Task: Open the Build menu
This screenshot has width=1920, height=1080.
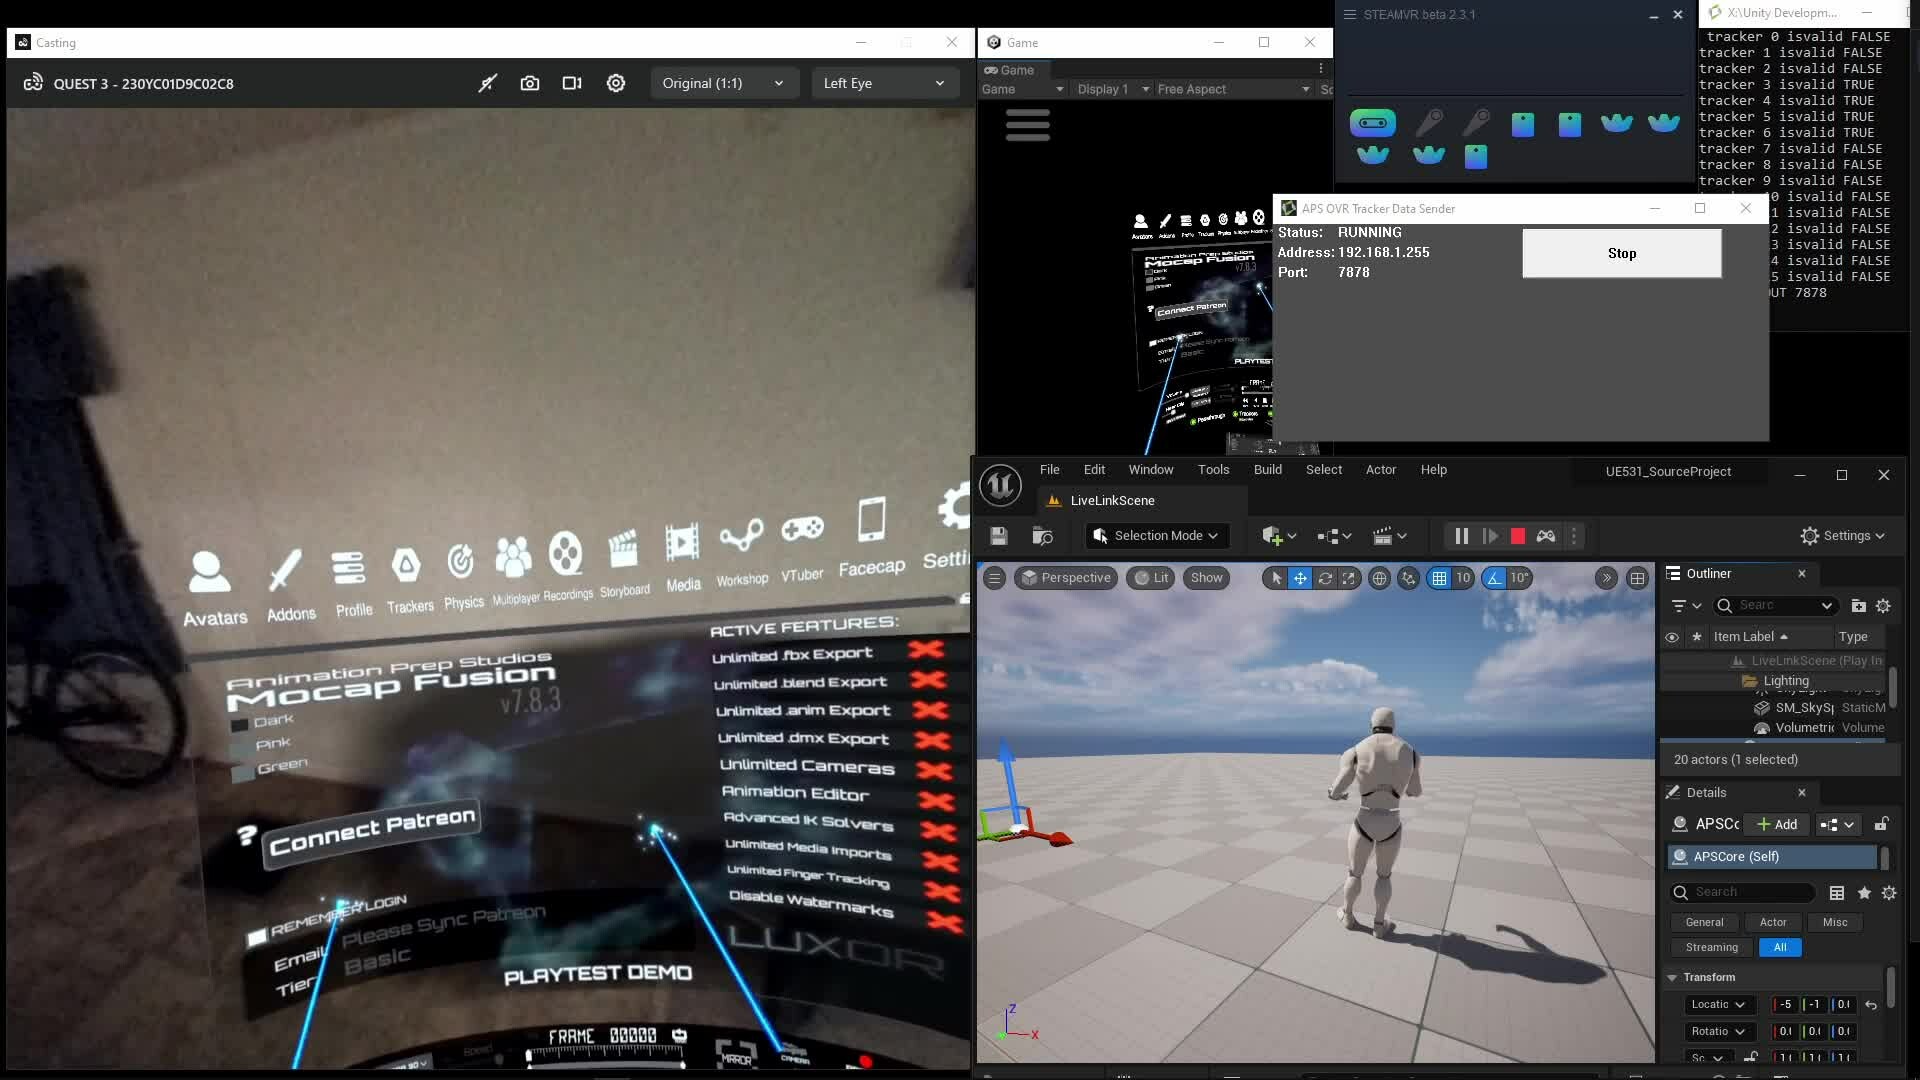Action: [1267, 470]
